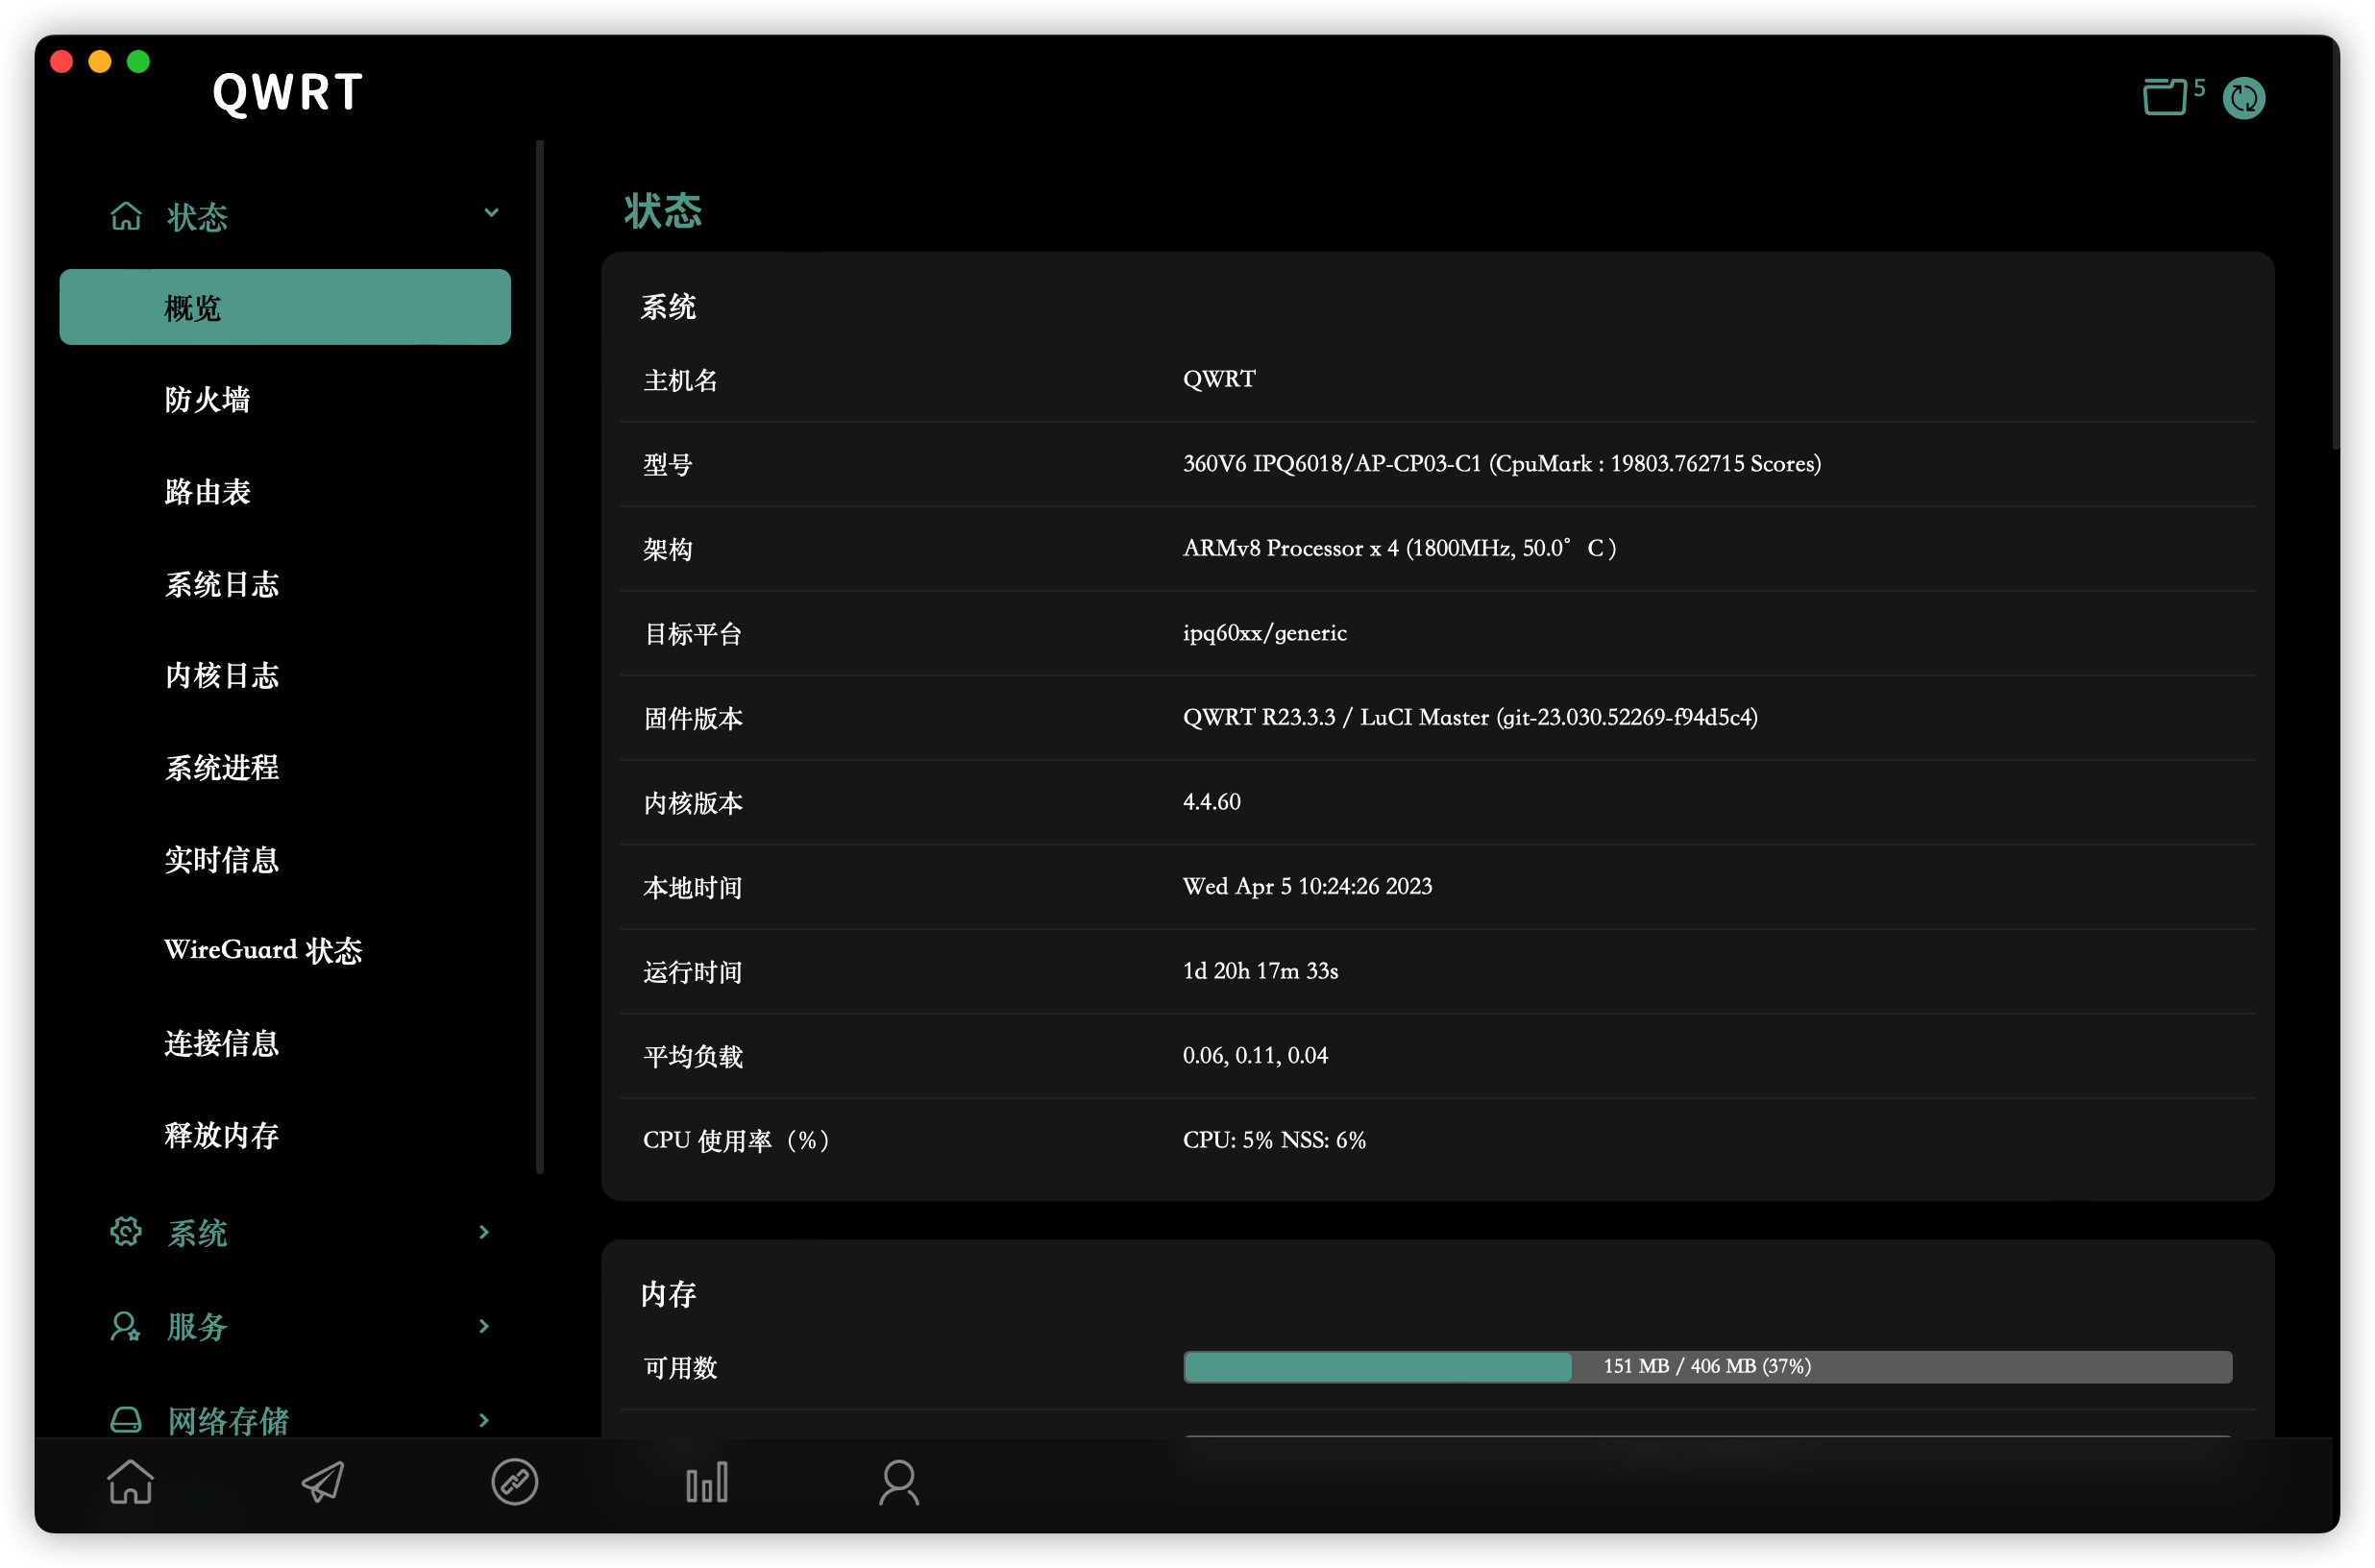Image resolution: width=2375 pixels, height=1568 pixels.
Task: Go to 系统日志 page
Action: 222,584
